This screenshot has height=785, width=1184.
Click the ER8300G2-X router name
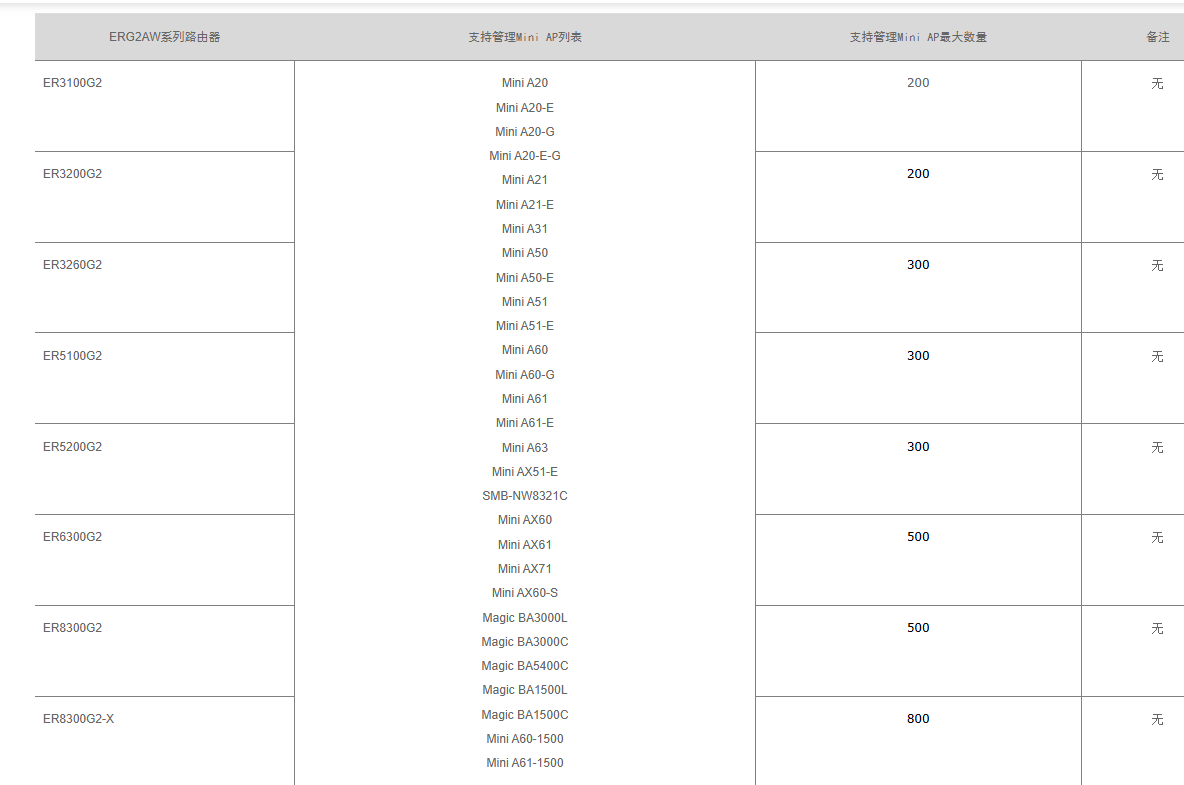click(x=78, y=719)
